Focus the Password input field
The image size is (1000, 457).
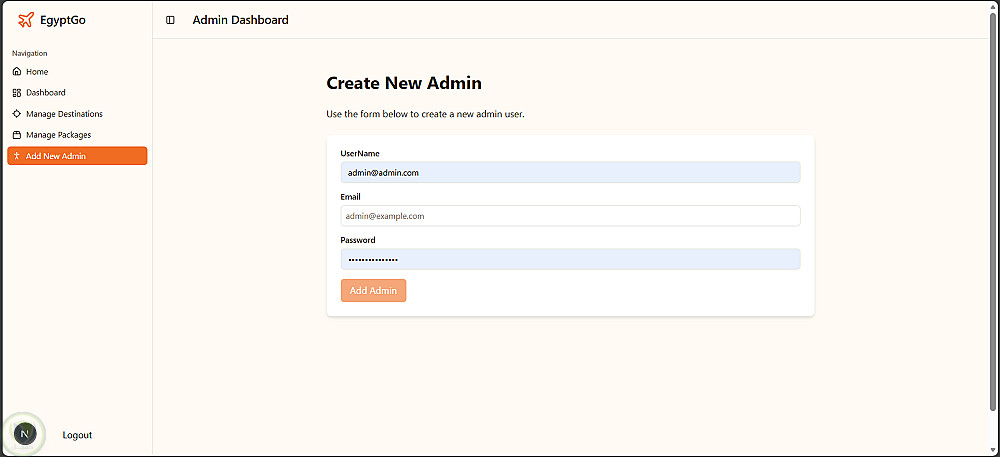(x=570, y=259)
